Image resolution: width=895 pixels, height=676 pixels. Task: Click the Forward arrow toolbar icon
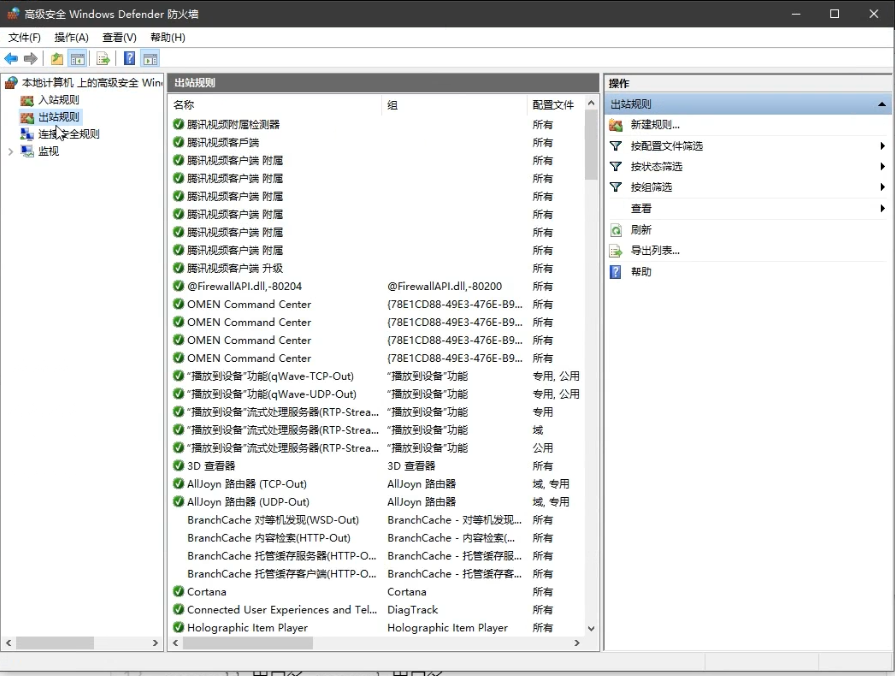31,58
